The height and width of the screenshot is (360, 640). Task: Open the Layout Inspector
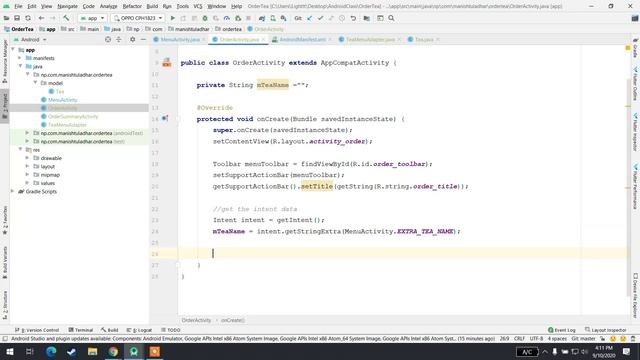(605, 330)
